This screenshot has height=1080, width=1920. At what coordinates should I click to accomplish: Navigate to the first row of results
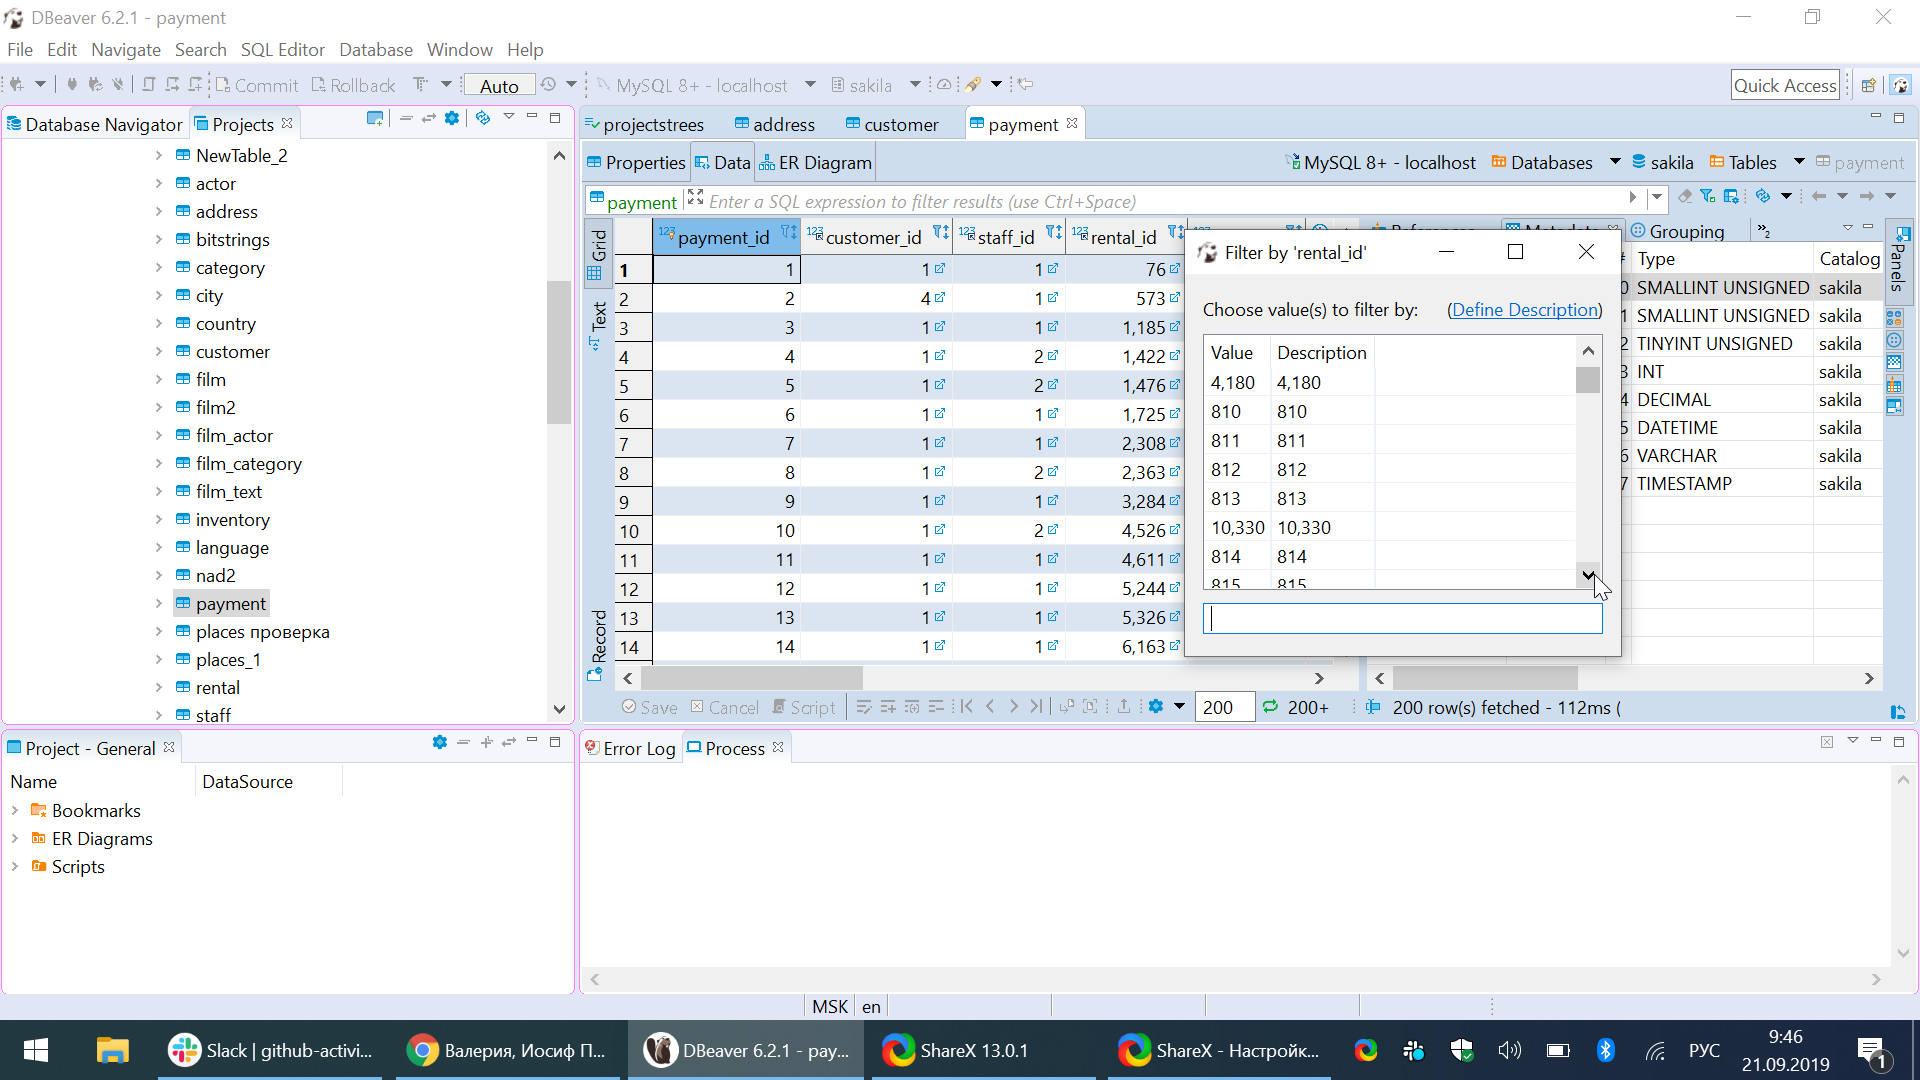966,707
